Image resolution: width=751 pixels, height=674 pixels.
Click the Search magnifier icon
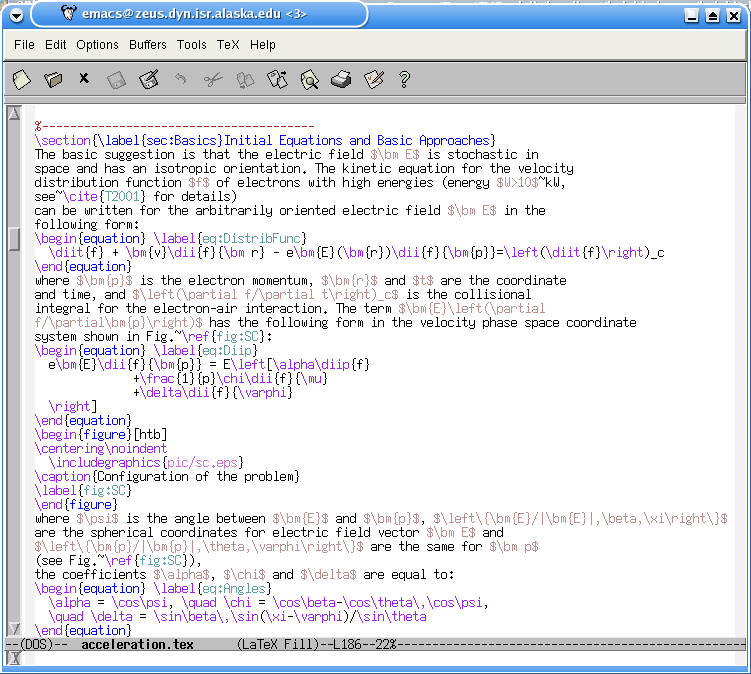point(309,78)
